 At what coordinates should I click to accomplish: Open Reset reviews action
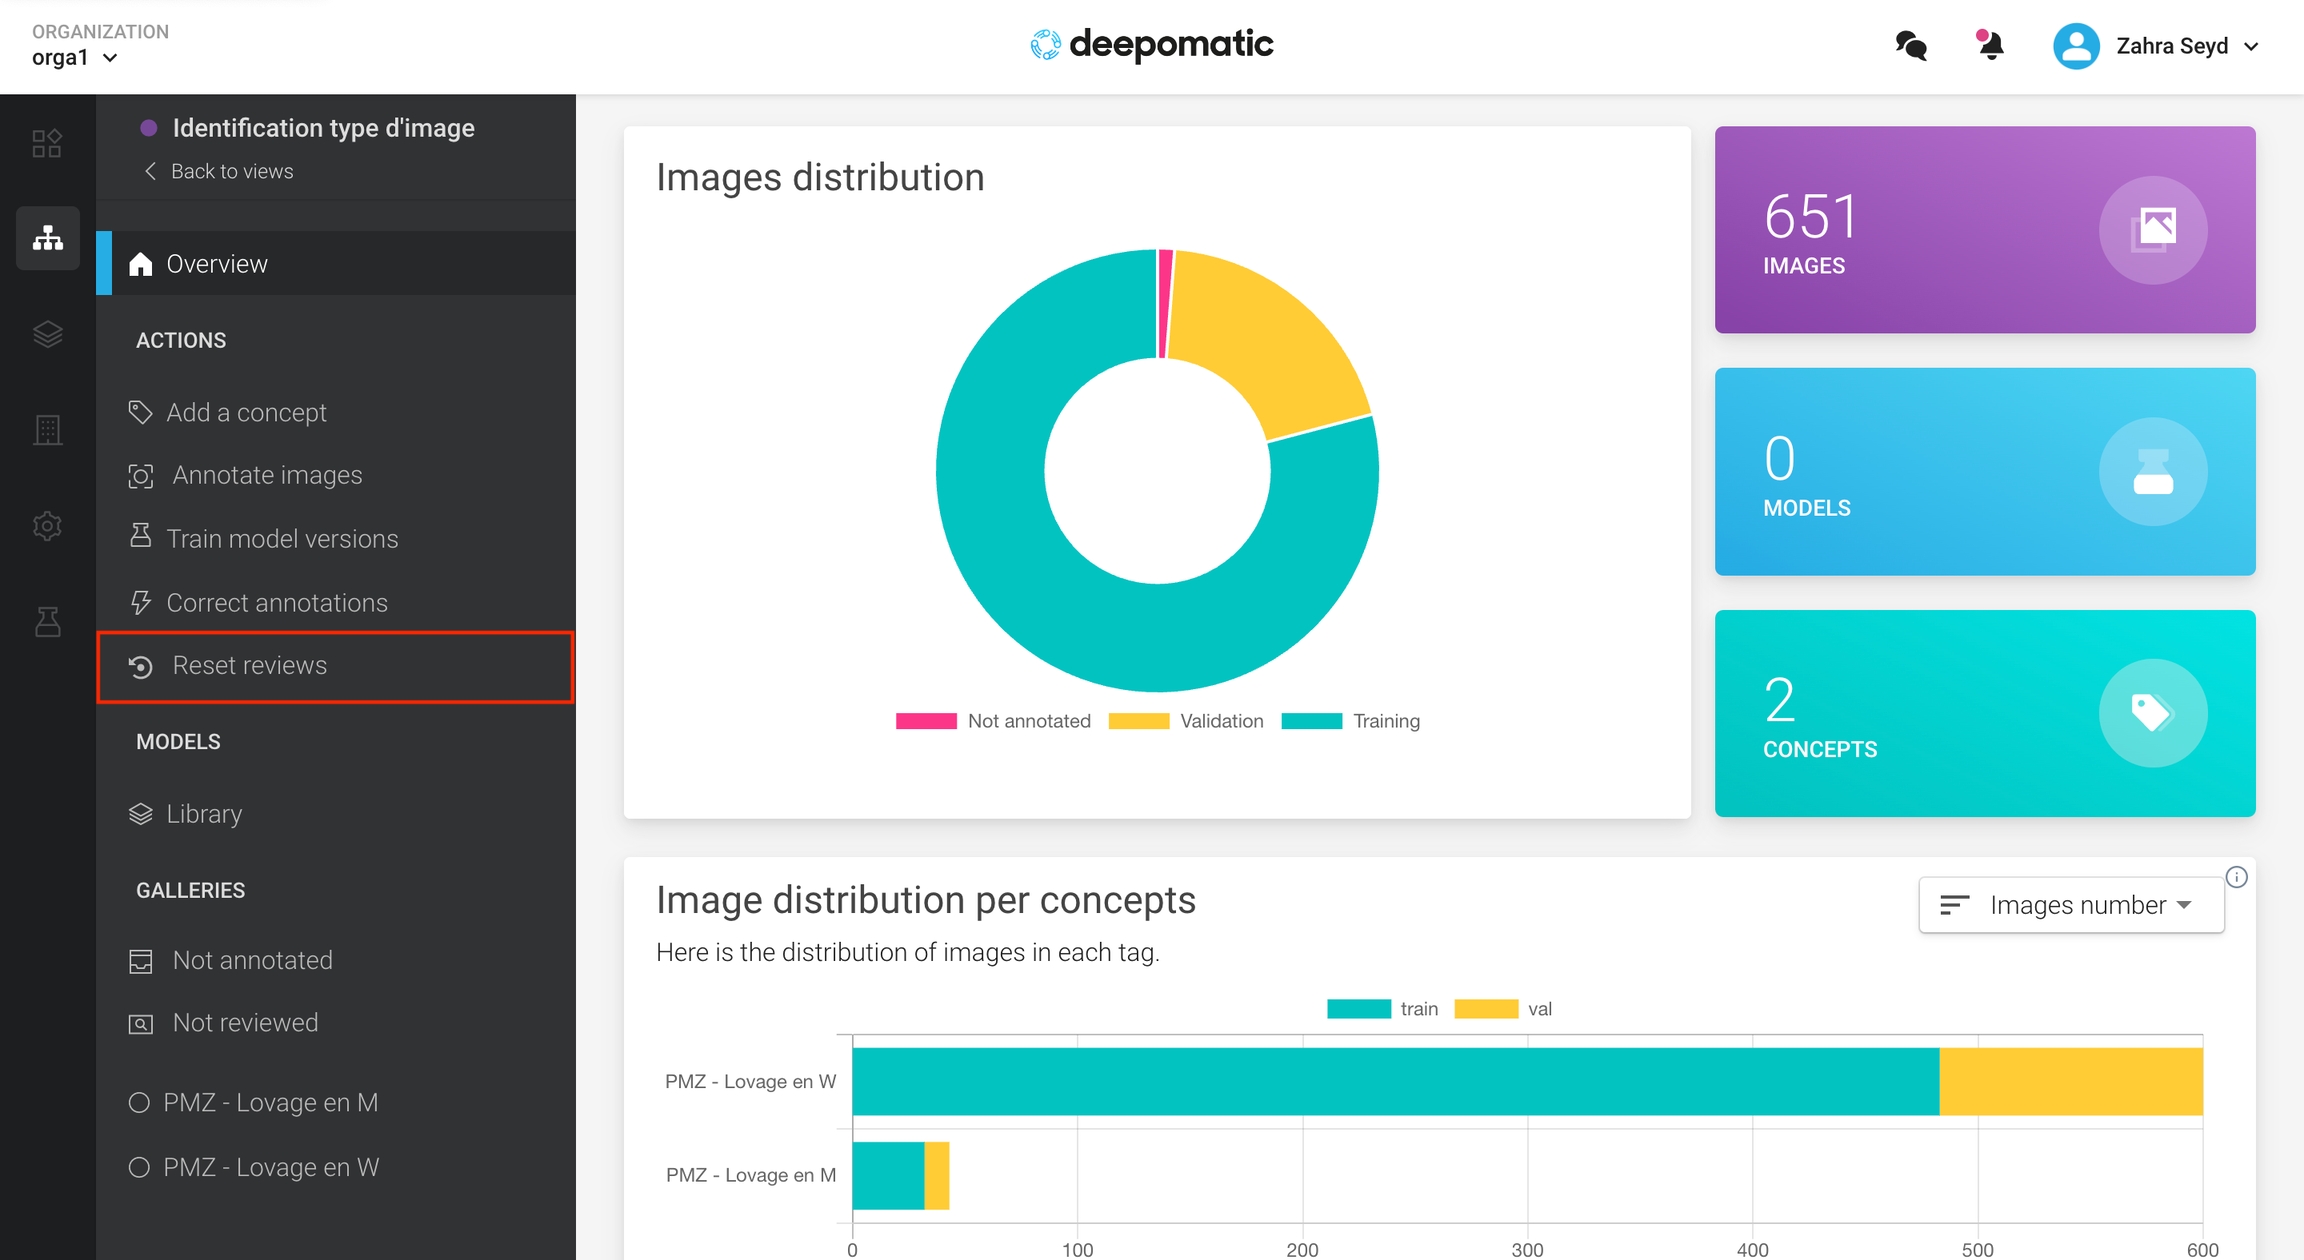[249, 666]
